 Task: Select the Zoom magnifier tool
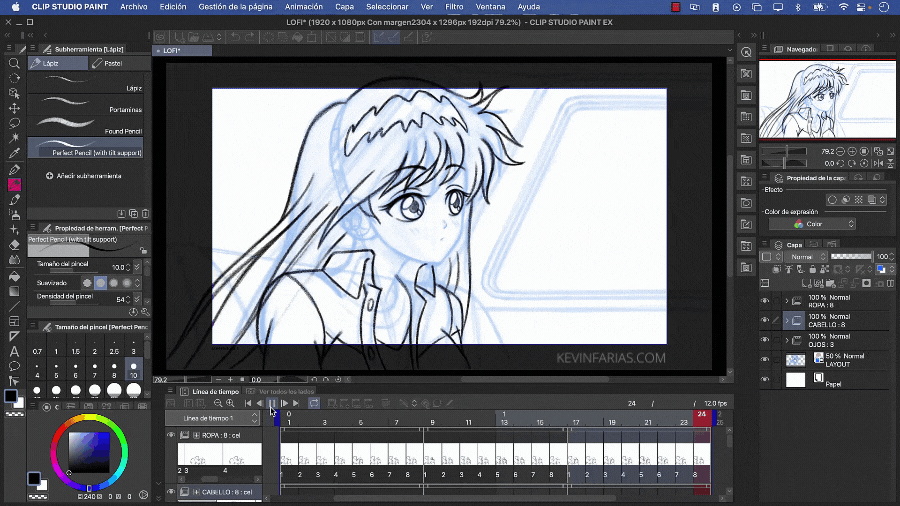coord(14,63)
